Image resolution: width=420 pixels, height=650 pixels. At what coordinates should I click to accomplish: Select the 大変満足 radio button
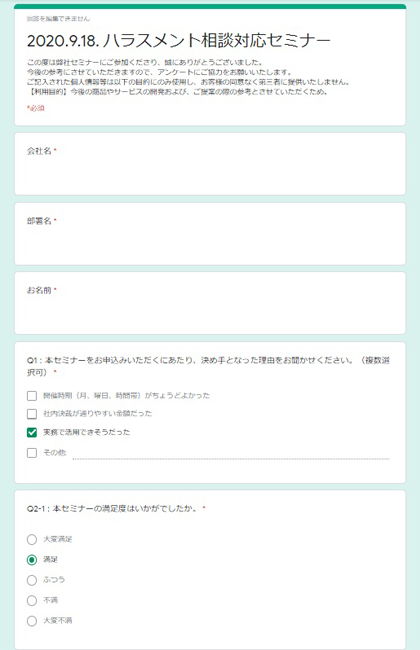pyautogui.click(x=32, y=539)
